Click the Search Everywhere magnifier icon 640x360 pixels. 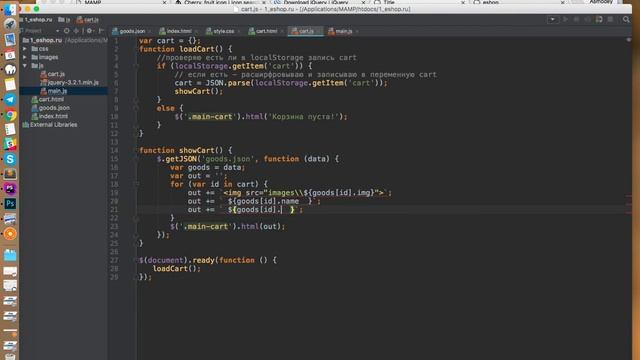(626, 19)
